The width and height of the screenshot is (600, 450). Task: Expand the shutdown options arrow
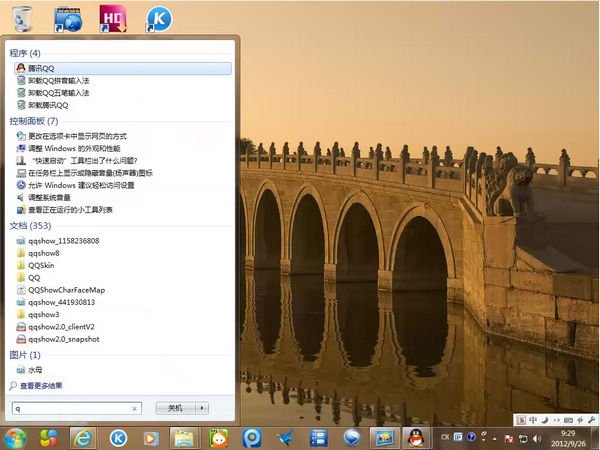pos(203,408)
